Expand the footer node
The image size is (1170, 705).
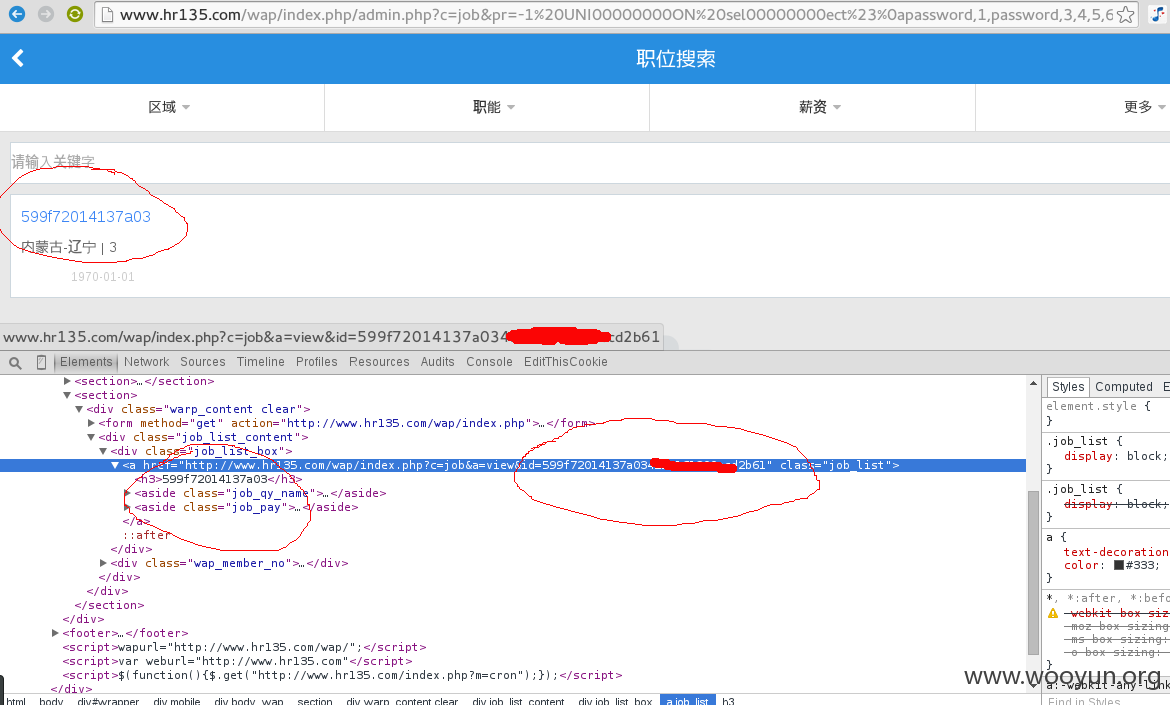click(55, 633)
